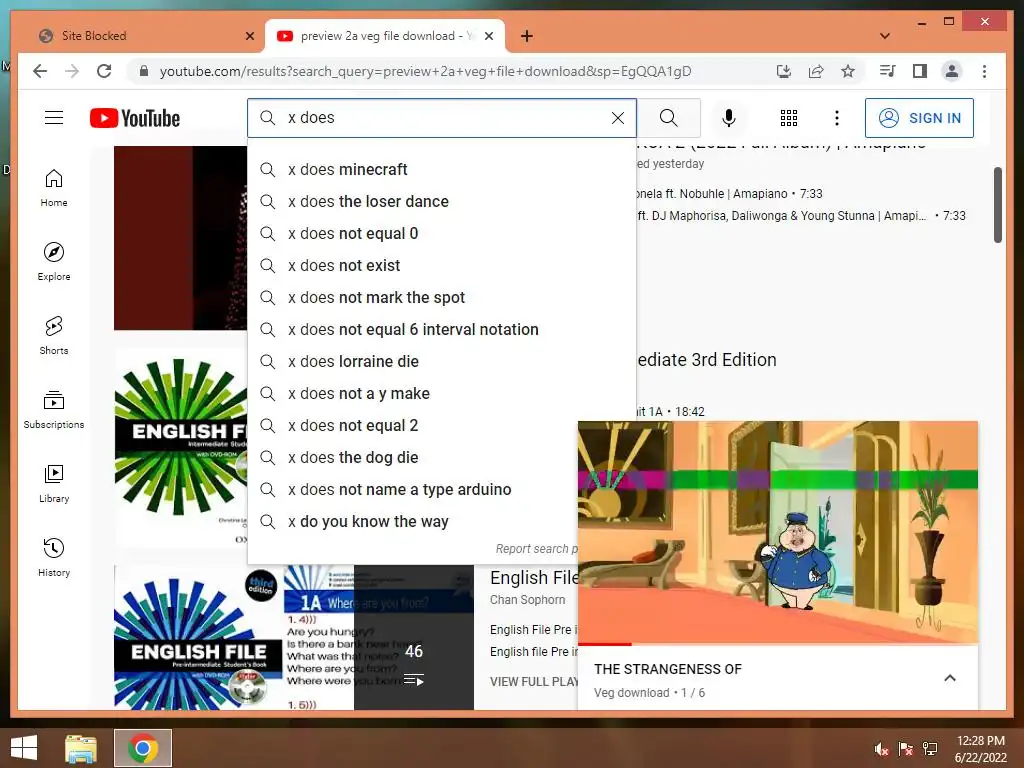
Task: Select suggestion 'x does minecraft'
Action: (441, 170)
